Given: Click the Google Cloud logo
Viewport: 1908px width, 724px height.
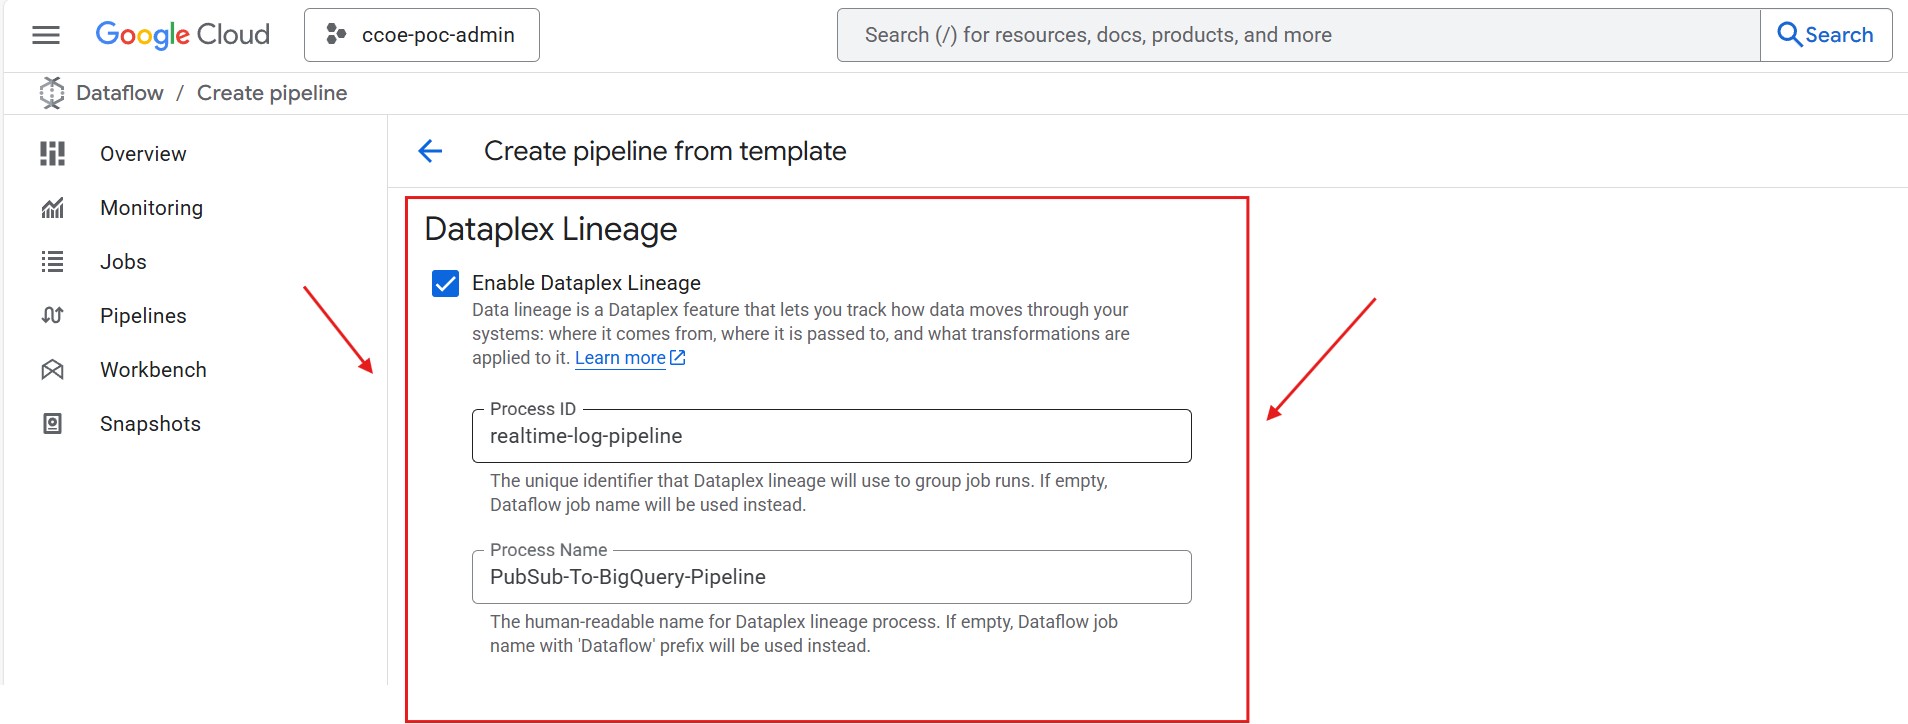Looking at the screenshot, I should pos(182,35).
